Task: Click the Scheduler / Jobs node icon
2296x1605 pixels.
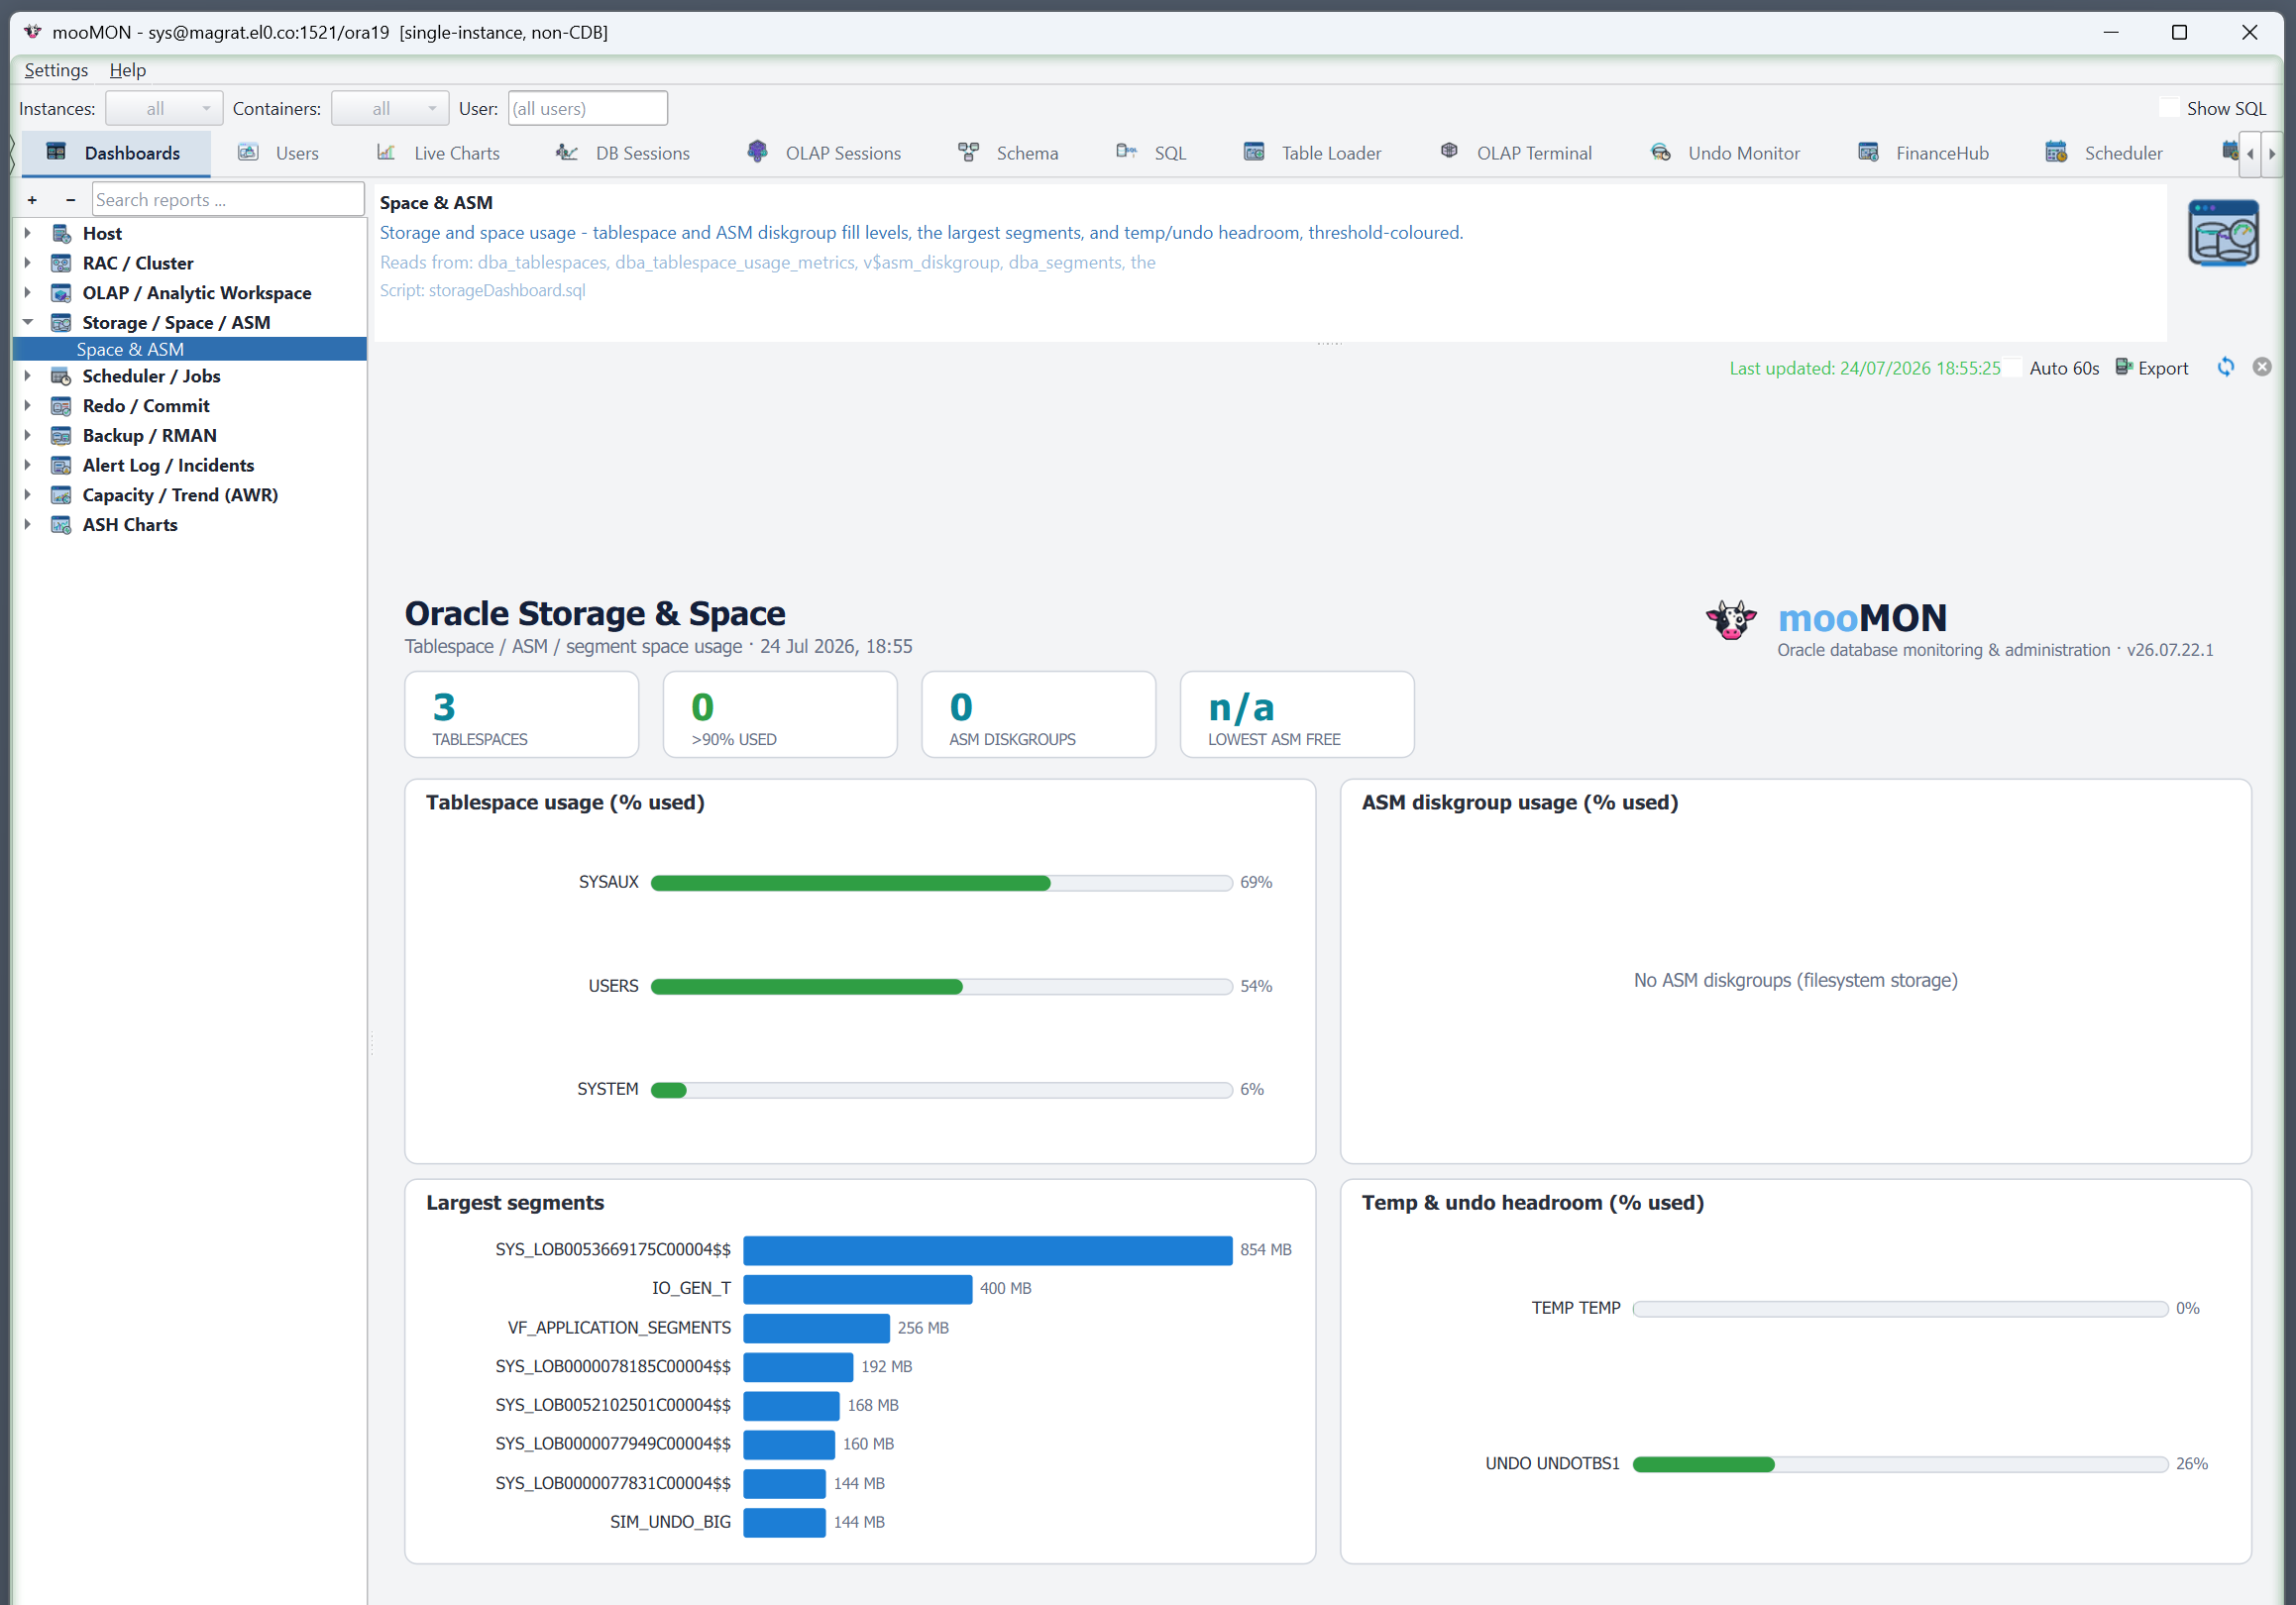Action: tap(61, 376)
